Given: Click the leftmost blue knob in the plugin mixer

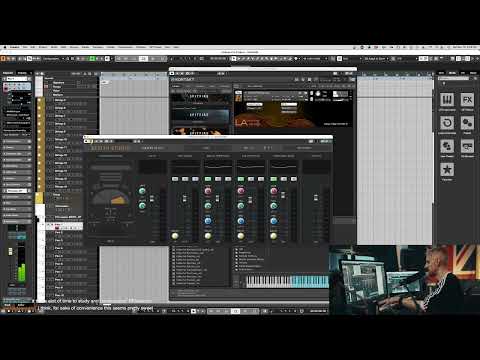Looking at the screenshot, I should pos(208,221).
